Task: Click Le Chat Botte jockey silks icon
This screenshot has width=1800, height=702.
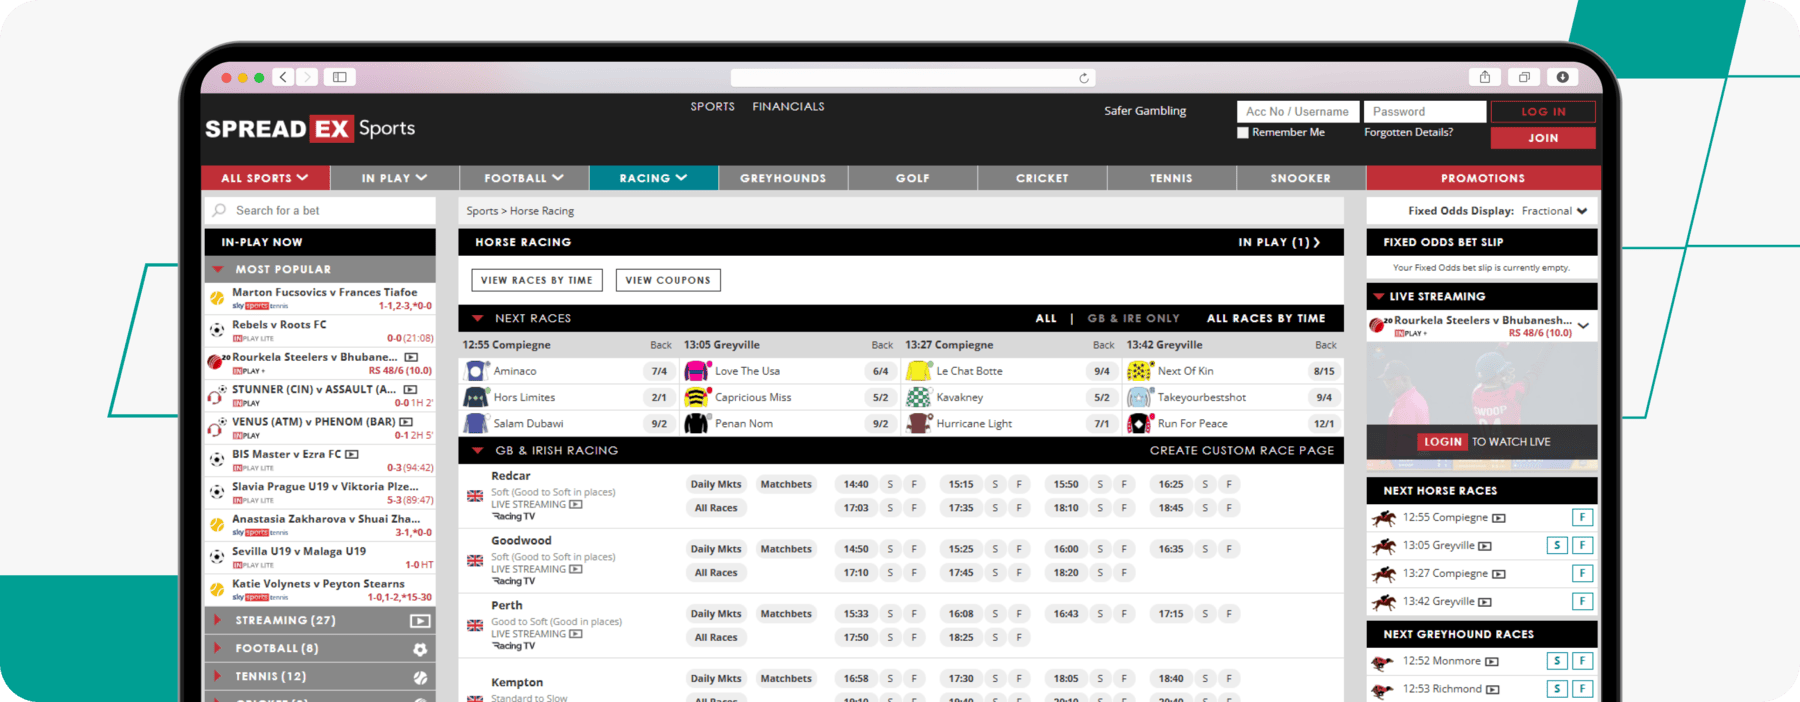Action: [918, 371]
